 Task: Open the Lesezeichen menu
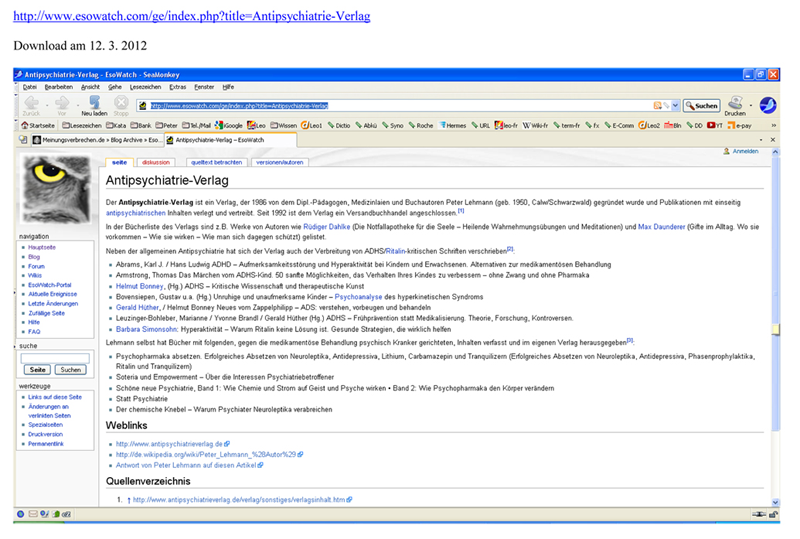tap(145, 87)
